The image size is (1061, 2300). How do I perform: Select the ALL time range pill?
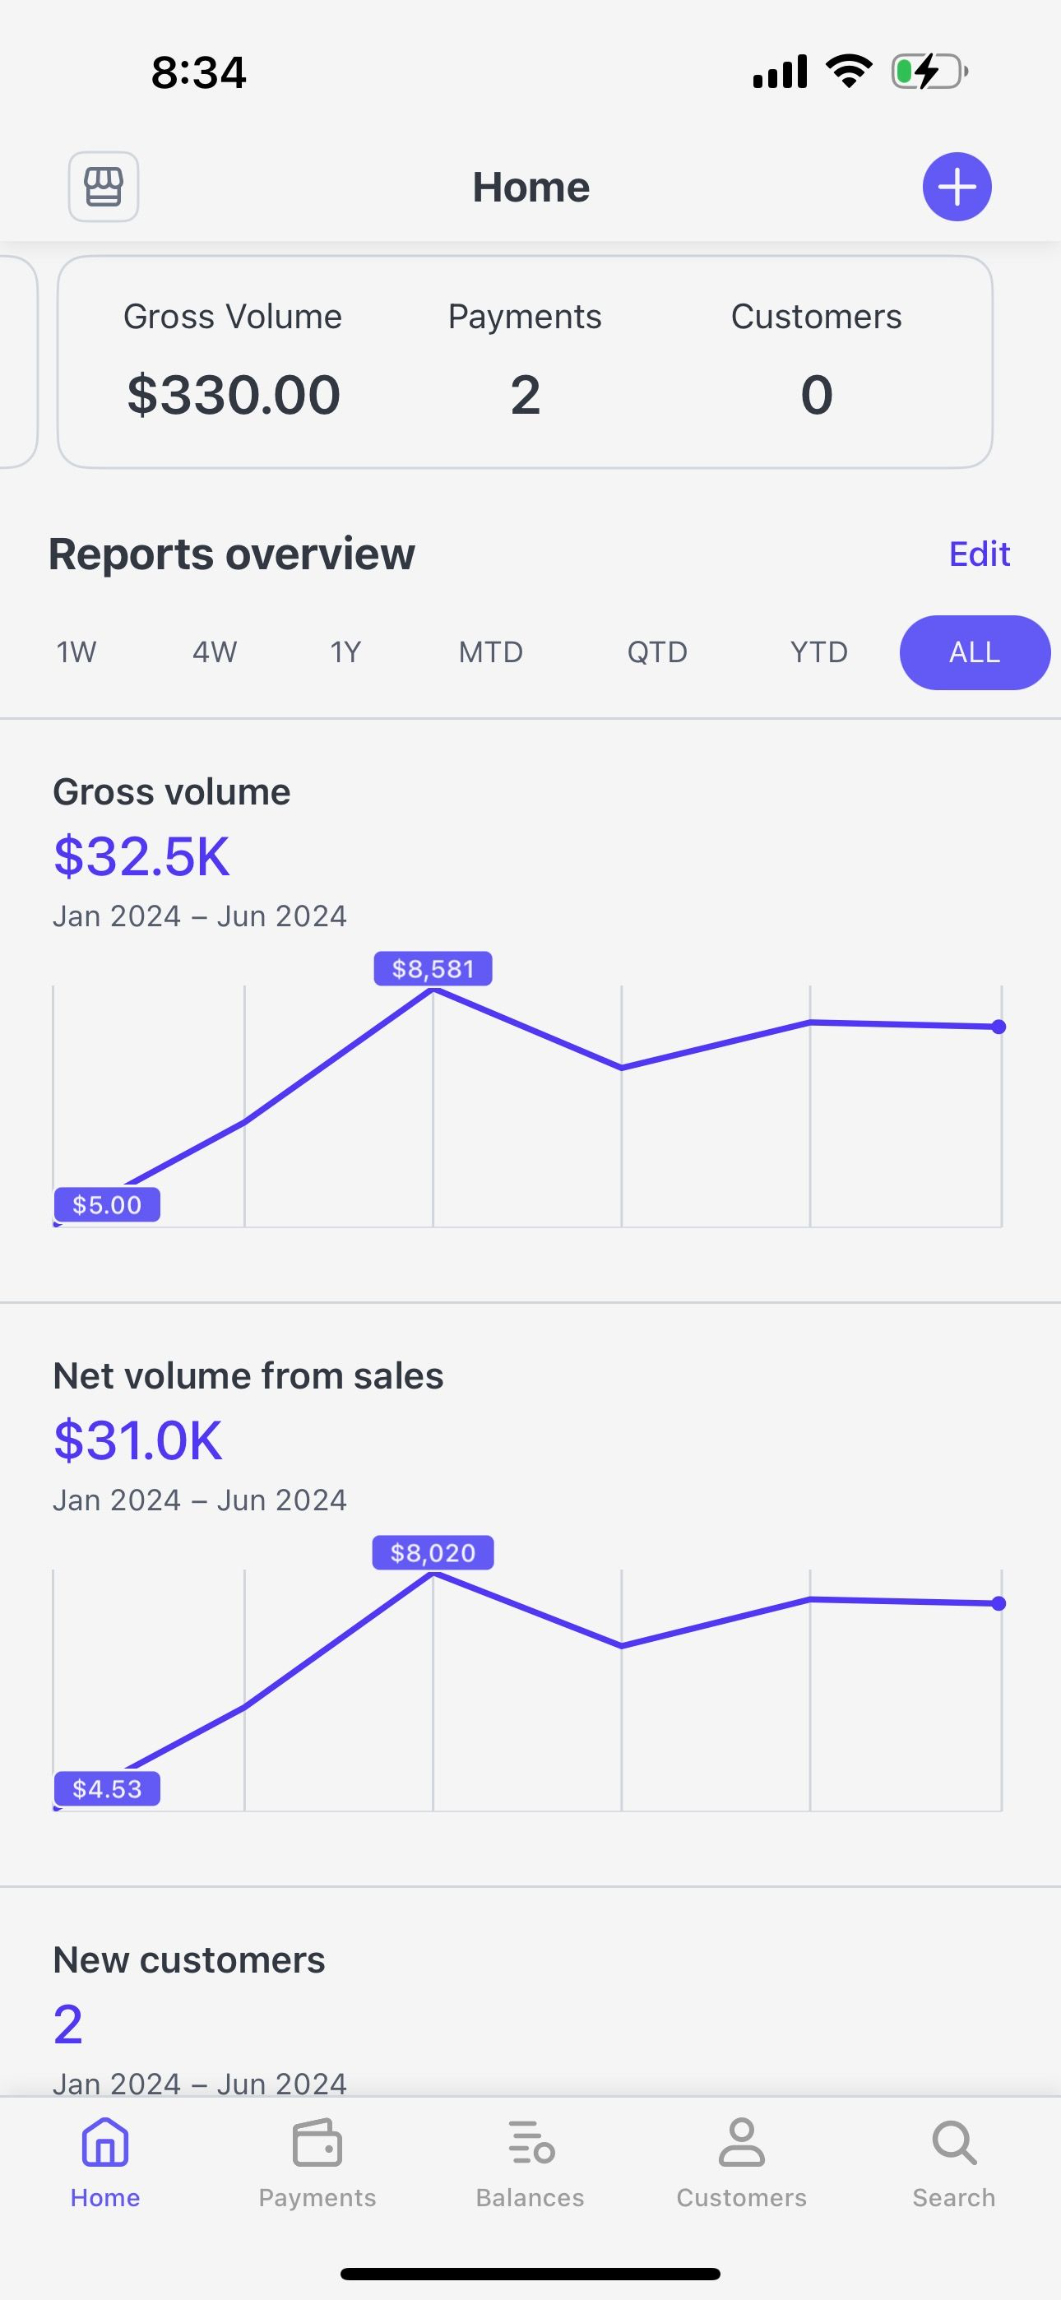click(x=974, y=652)
